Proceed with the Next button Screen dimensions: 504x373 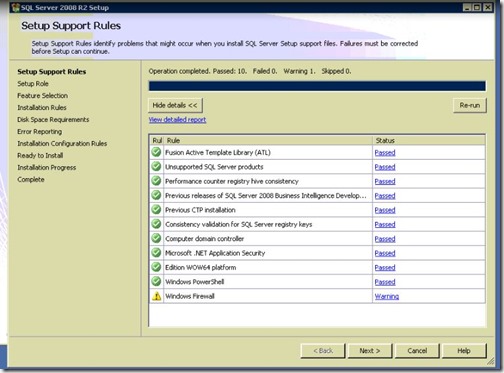click(370, 351)
